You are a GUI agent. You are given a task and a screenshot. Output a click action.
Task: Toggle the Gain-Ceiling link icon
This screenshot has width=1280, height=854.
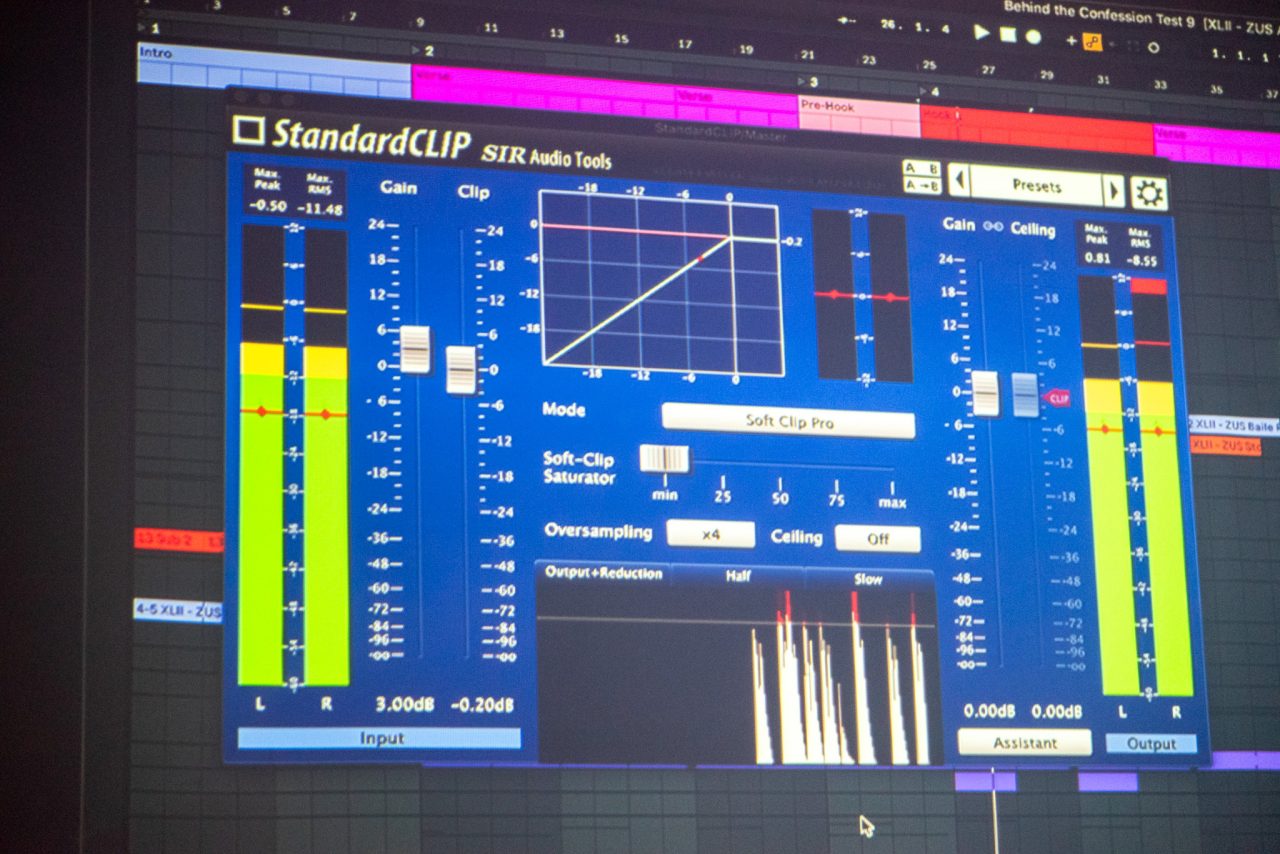[993, 226]
